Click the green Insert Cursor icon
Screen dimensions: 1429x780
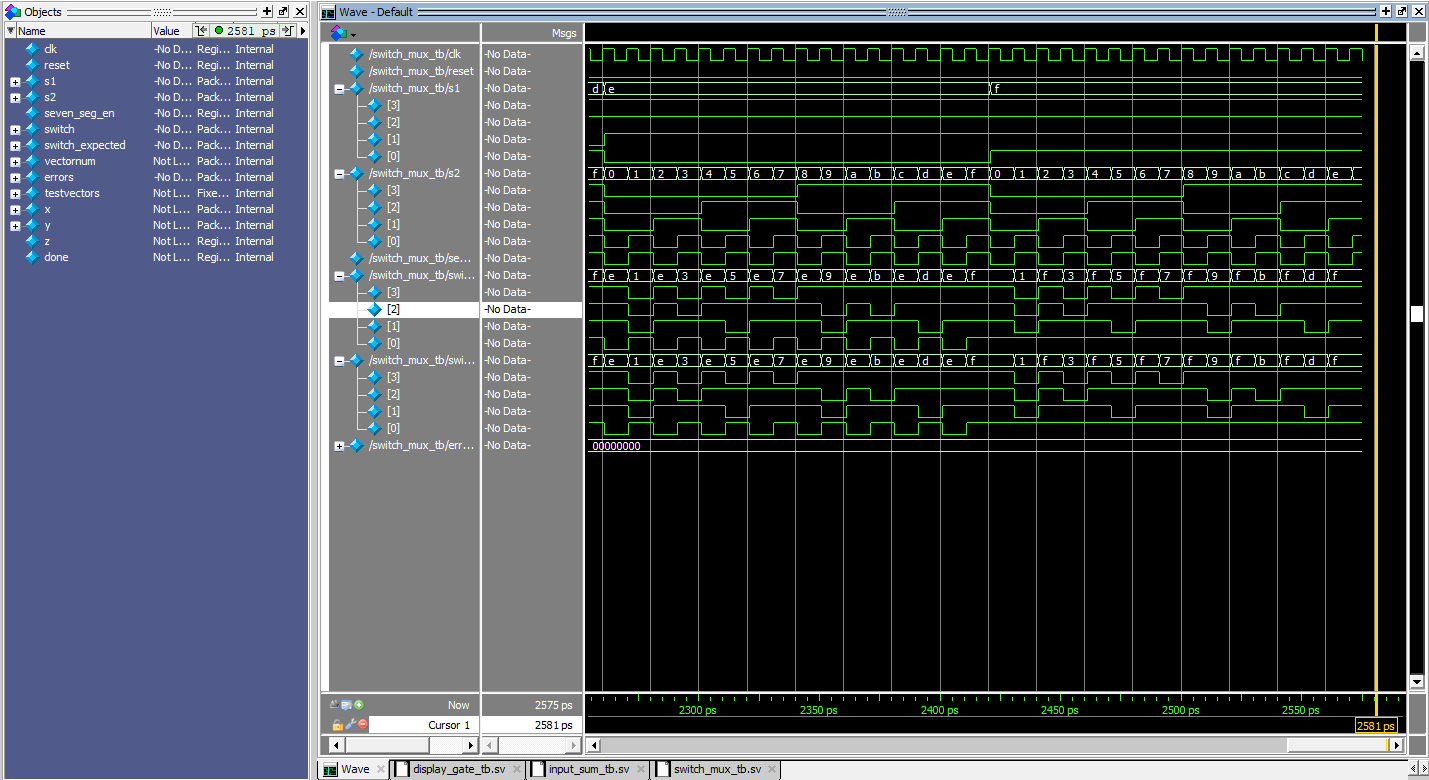(x=359, y=705)
